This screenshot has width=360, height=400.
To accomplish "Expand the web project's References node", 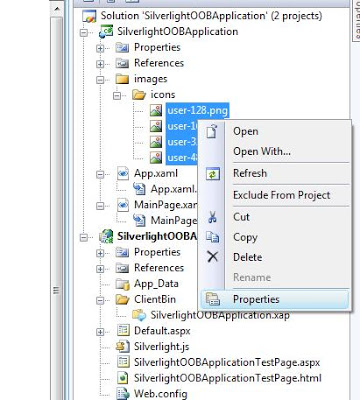I will [100, 268].
